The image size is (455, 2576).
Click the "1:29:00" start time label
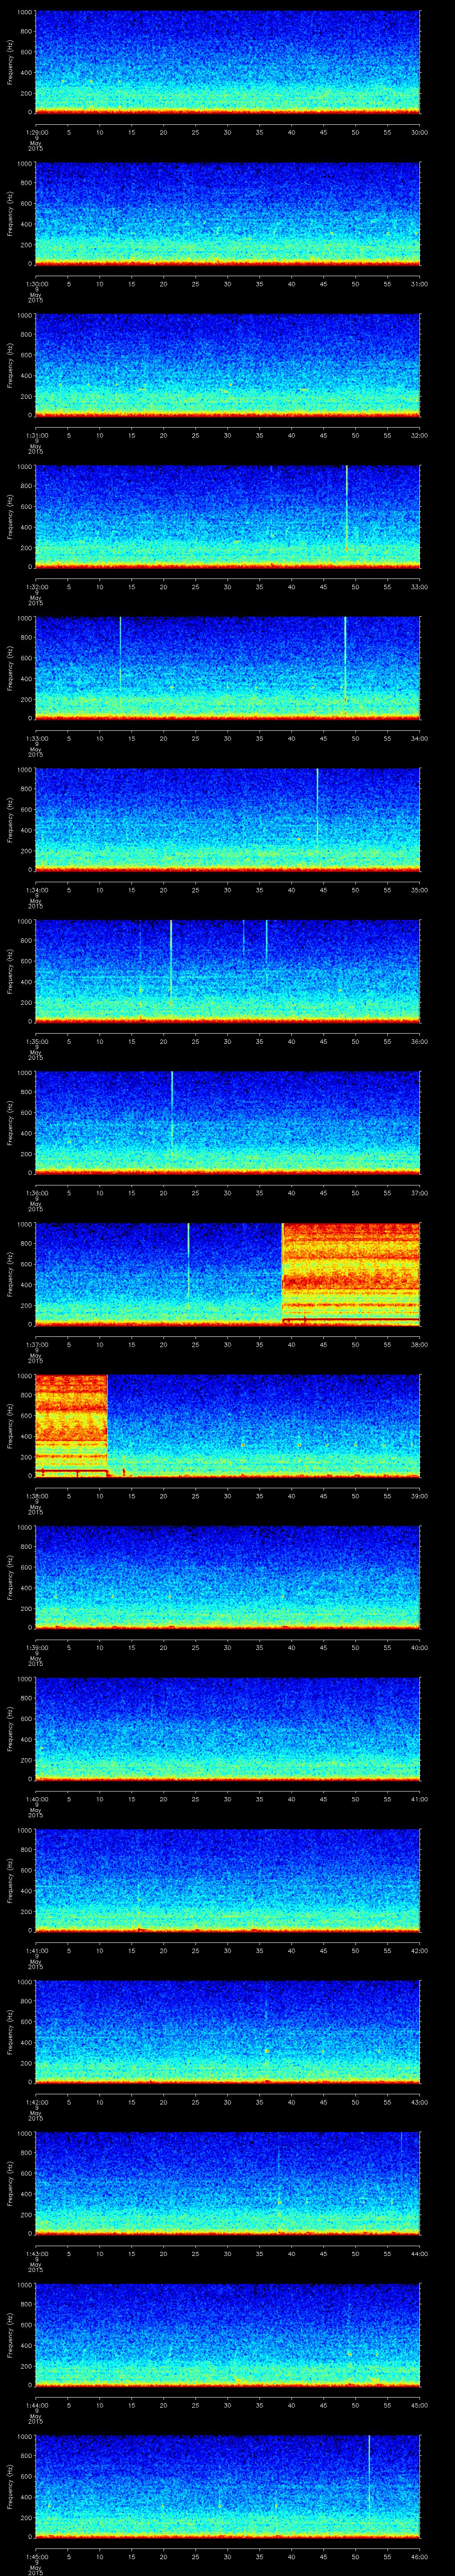coord(36,132)
